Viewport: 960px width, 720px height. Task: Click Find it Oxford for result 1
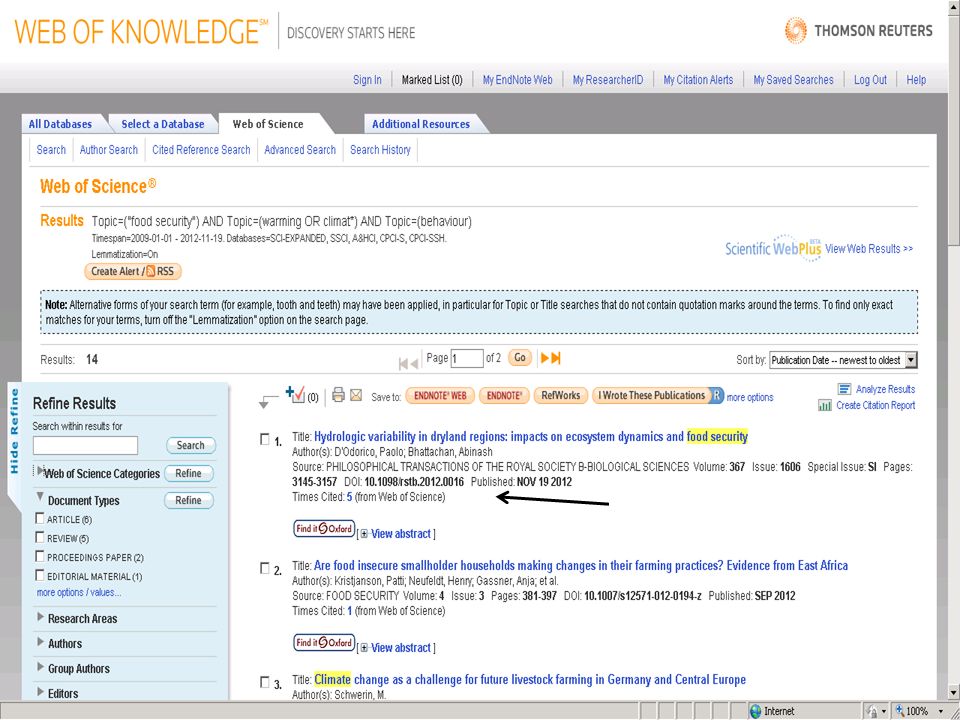(324, 528)
